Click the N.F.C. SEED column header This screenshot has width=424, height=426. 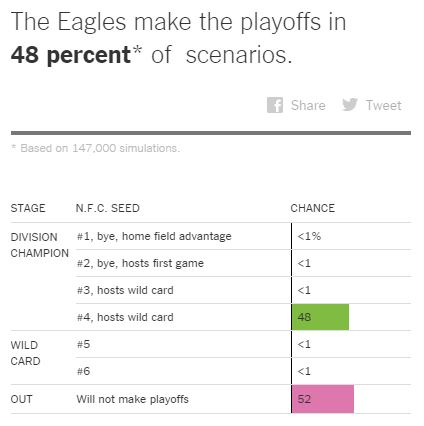108,208
